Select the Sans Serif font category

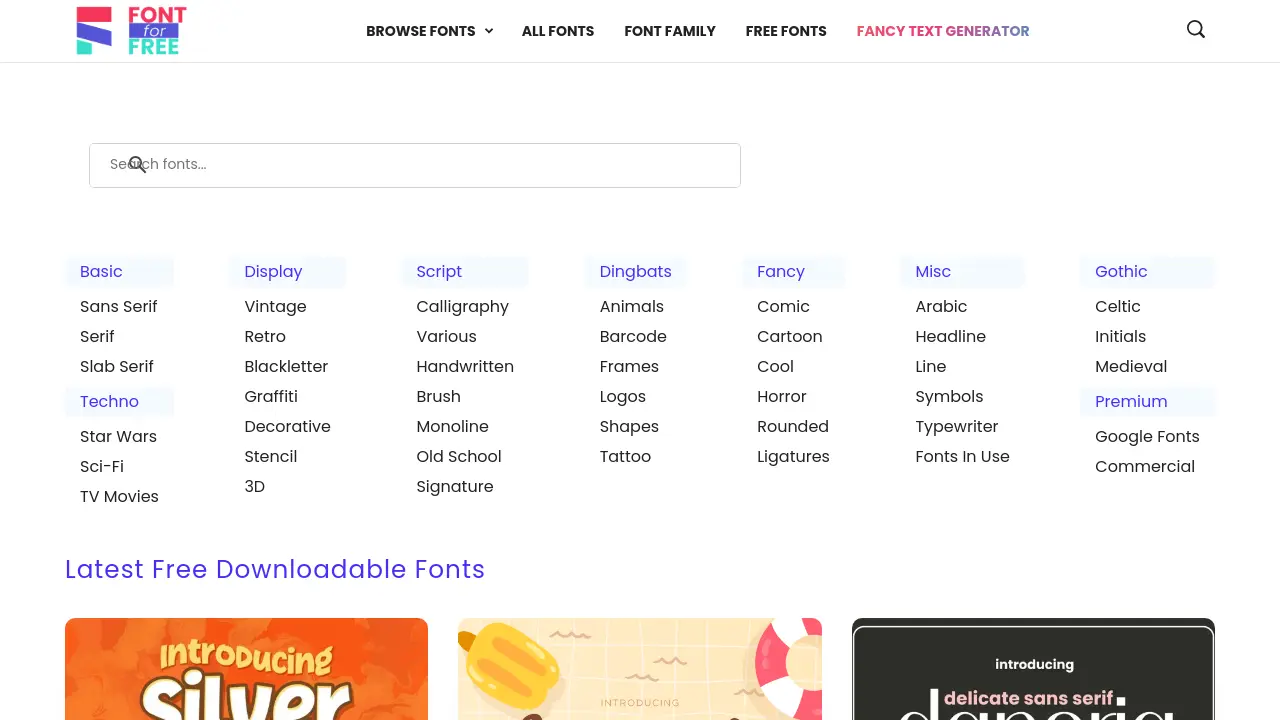point(119,306)
